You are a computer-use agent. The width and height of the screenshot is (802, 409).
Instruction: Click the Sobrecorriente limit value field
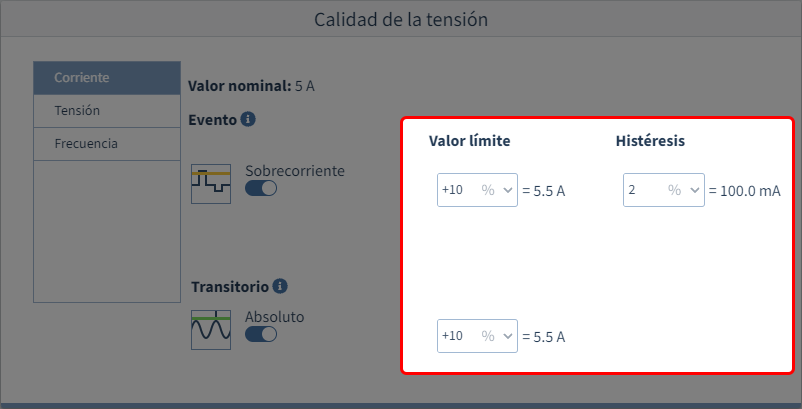[456, 190]
